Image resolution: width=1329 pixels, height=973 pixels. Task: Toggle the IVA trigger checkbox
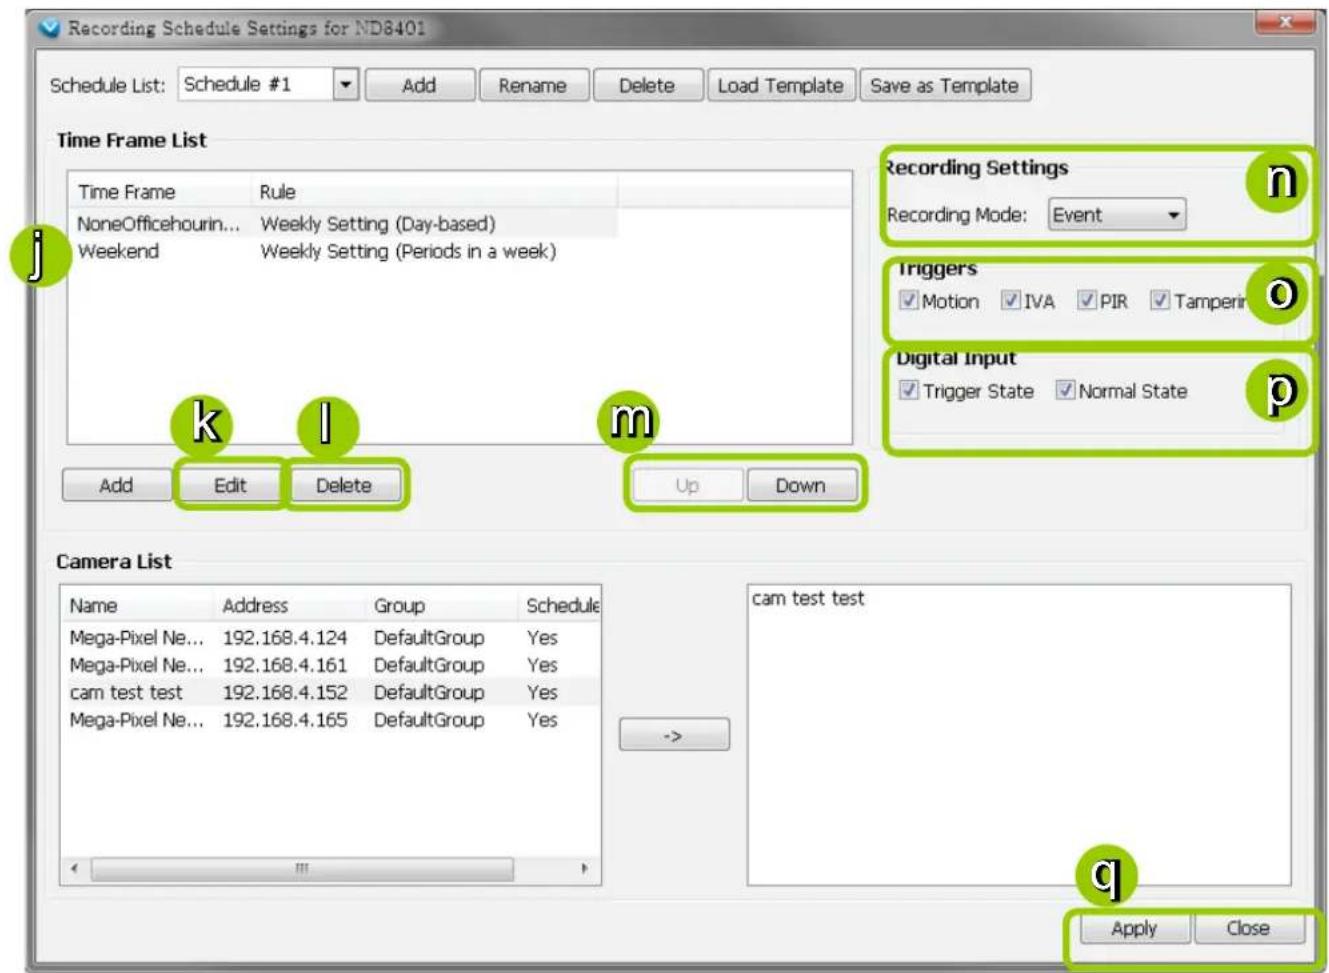1011,300
